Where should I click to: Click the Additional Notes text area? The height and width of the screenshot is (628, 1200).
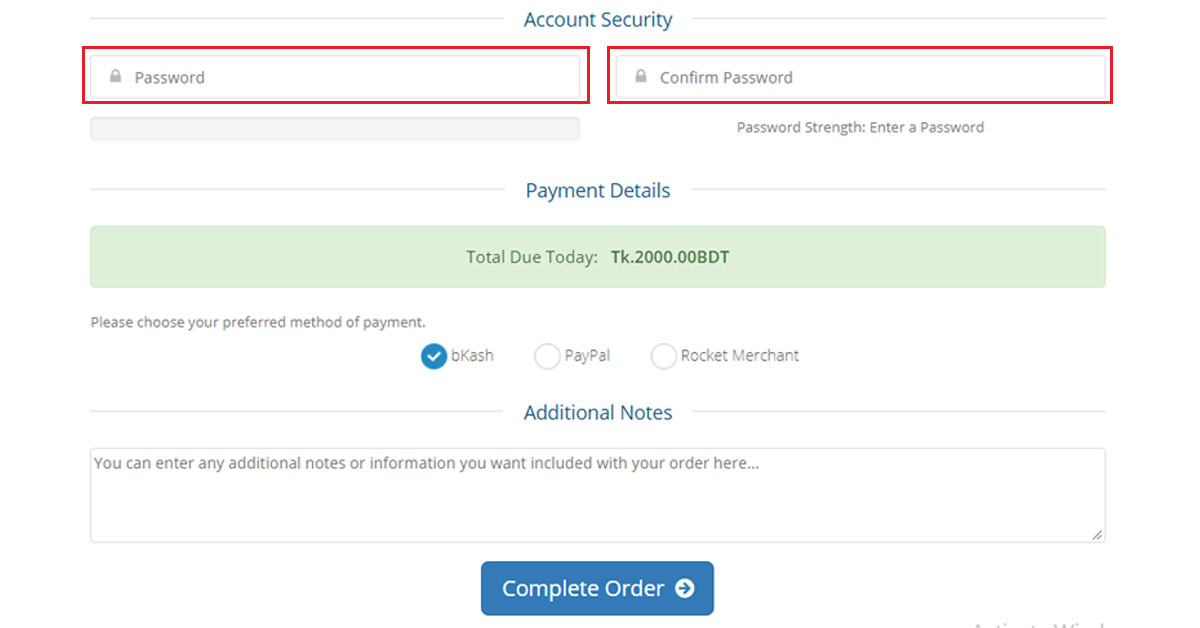(597, 494)
